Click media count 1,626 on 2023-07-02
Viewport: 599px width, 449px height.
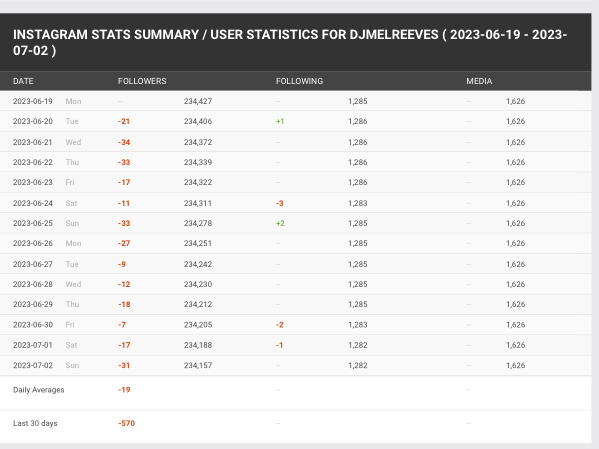click(x=515, y=365)
